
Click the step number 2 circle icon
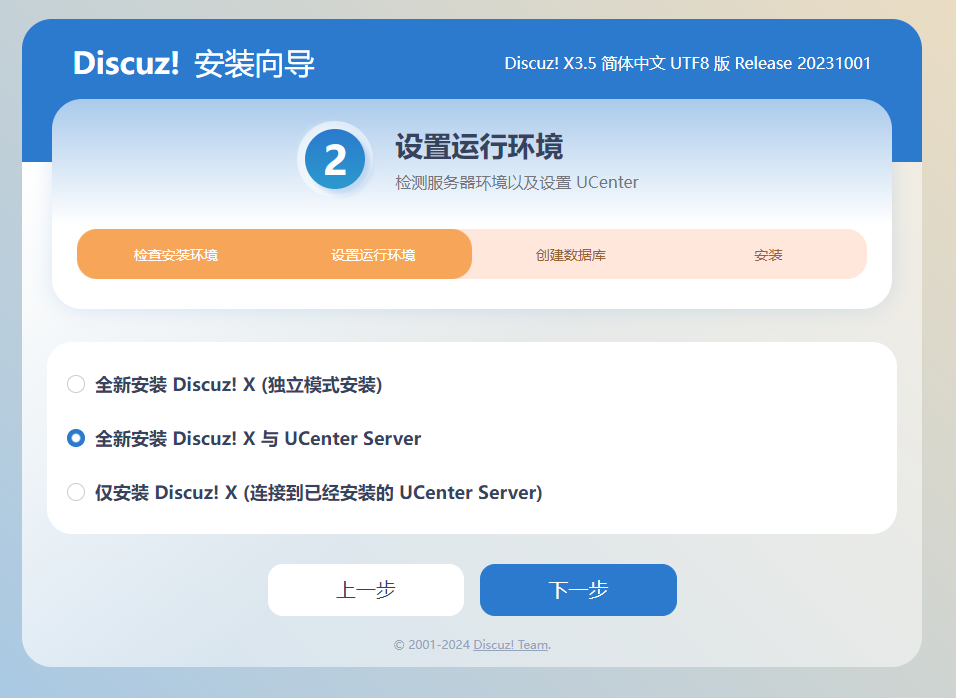[335, 159]
